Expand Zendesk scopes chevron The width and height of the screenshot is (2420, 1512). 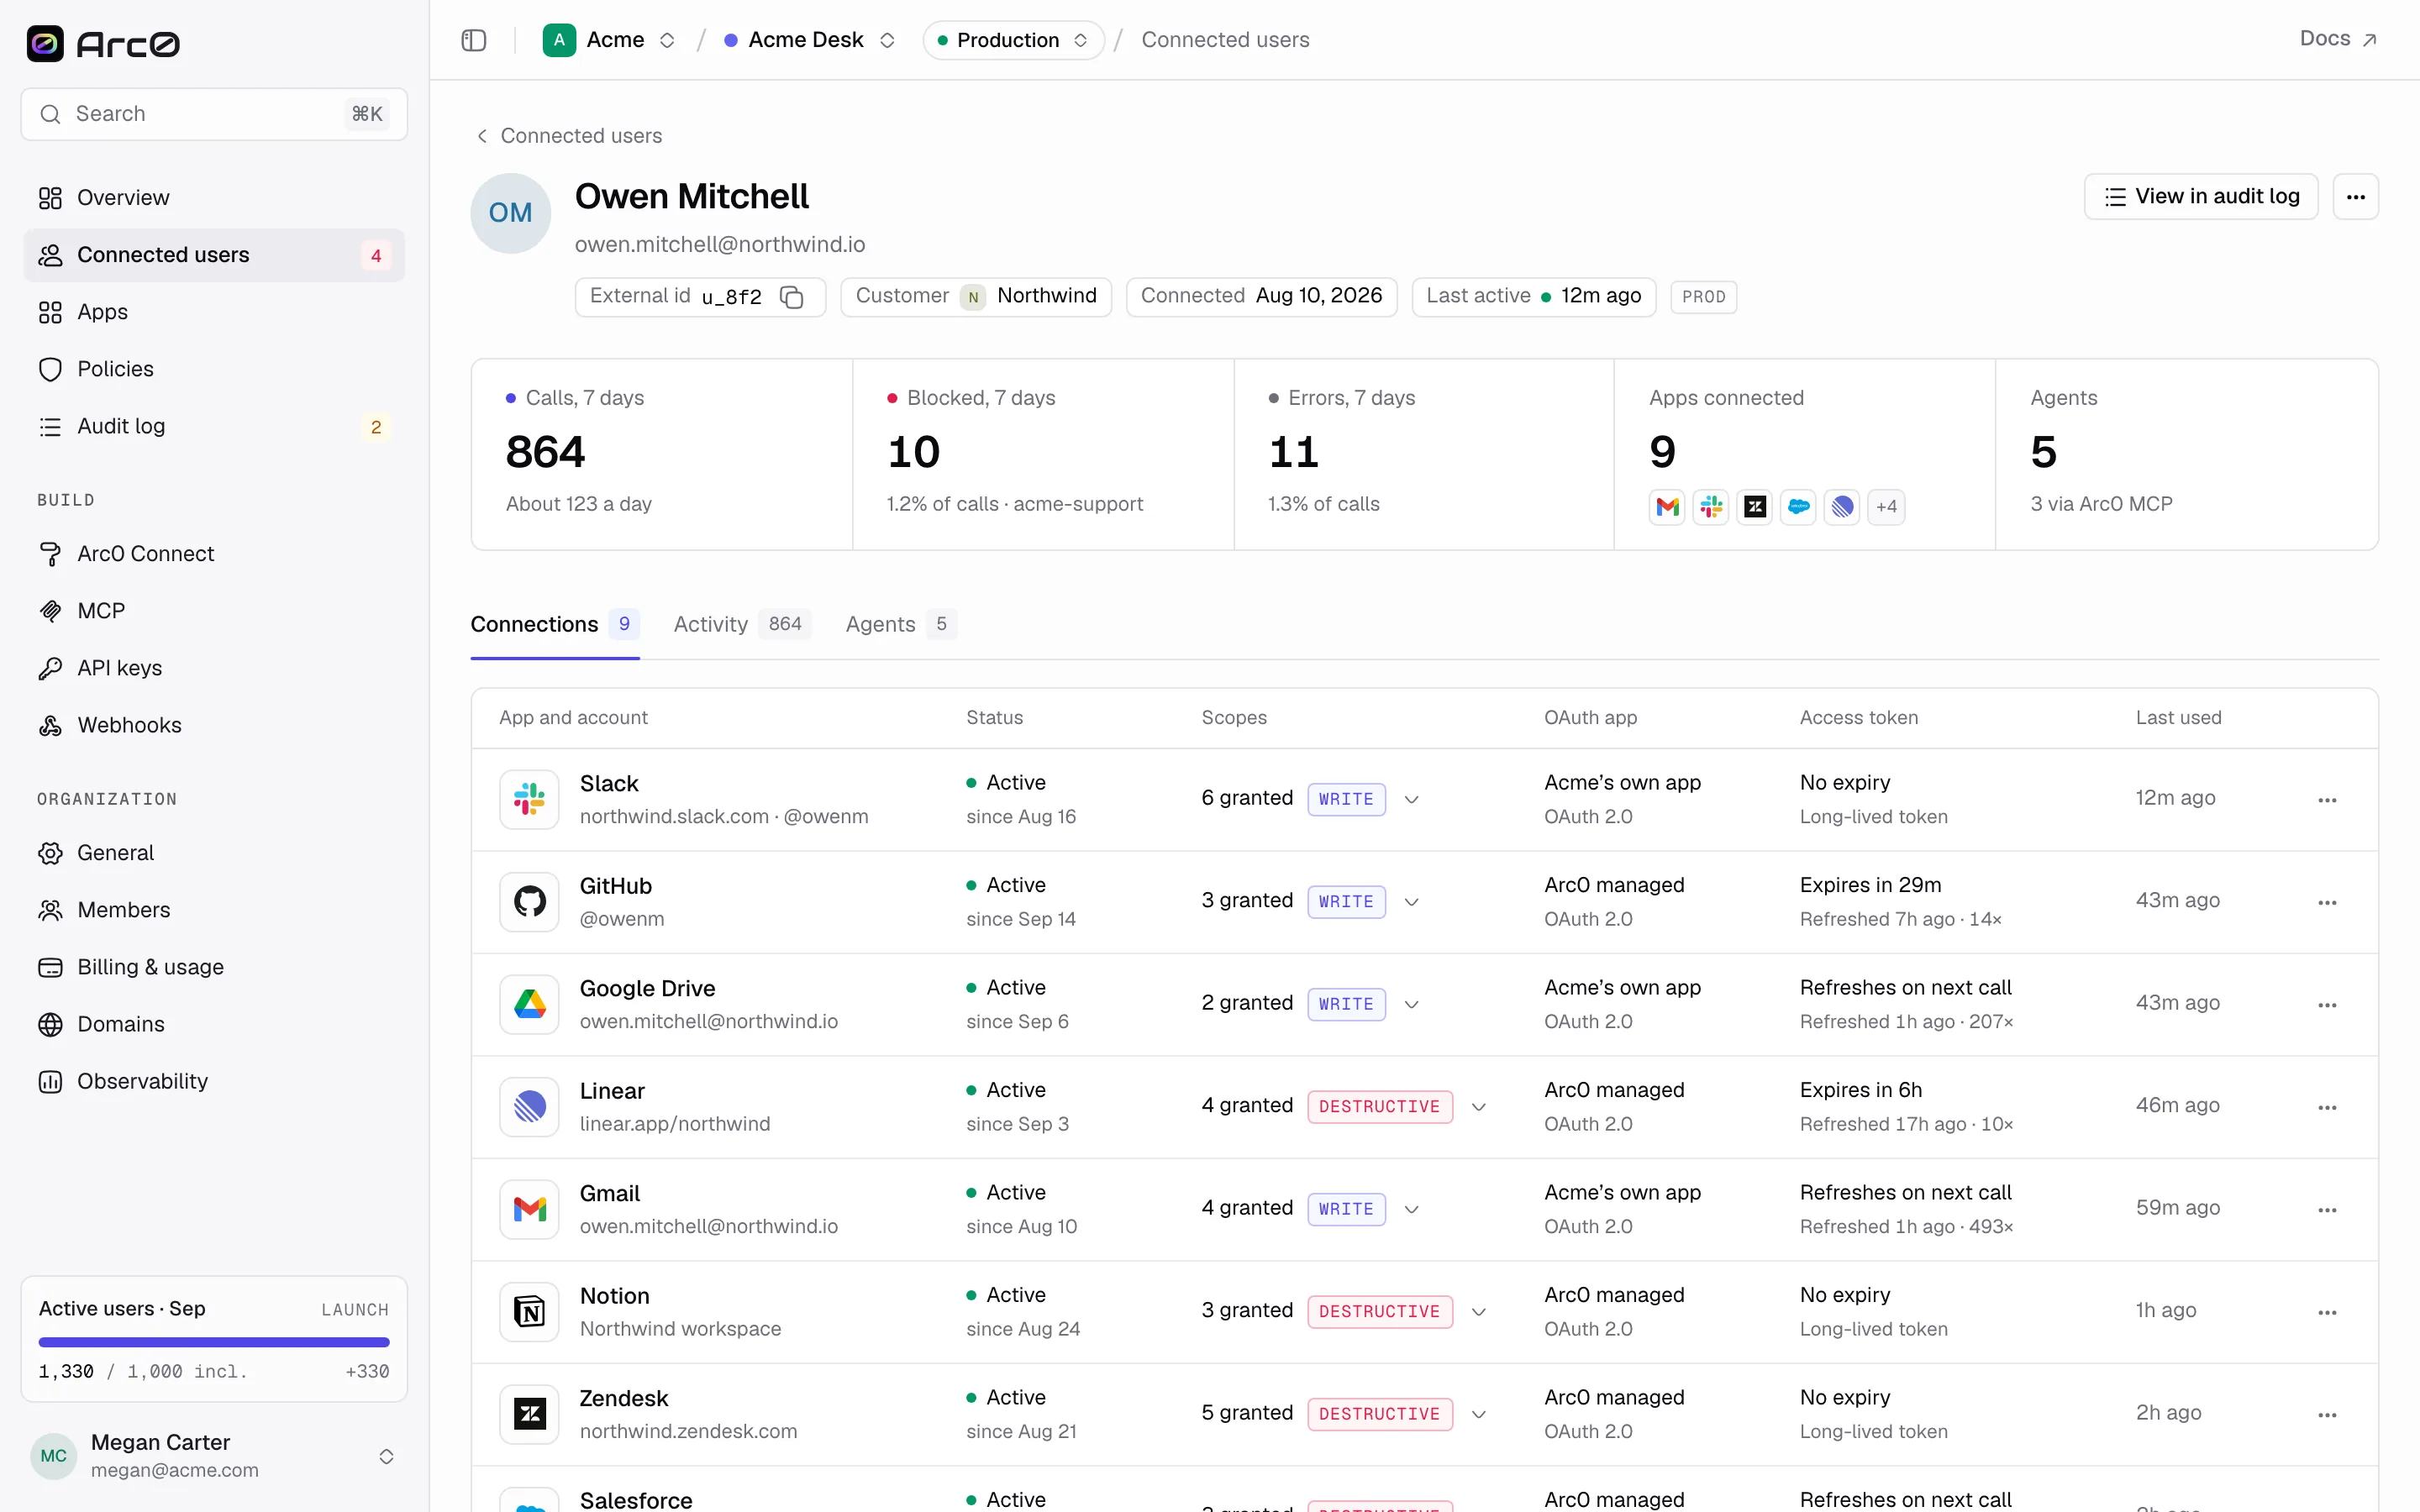1478,1414
